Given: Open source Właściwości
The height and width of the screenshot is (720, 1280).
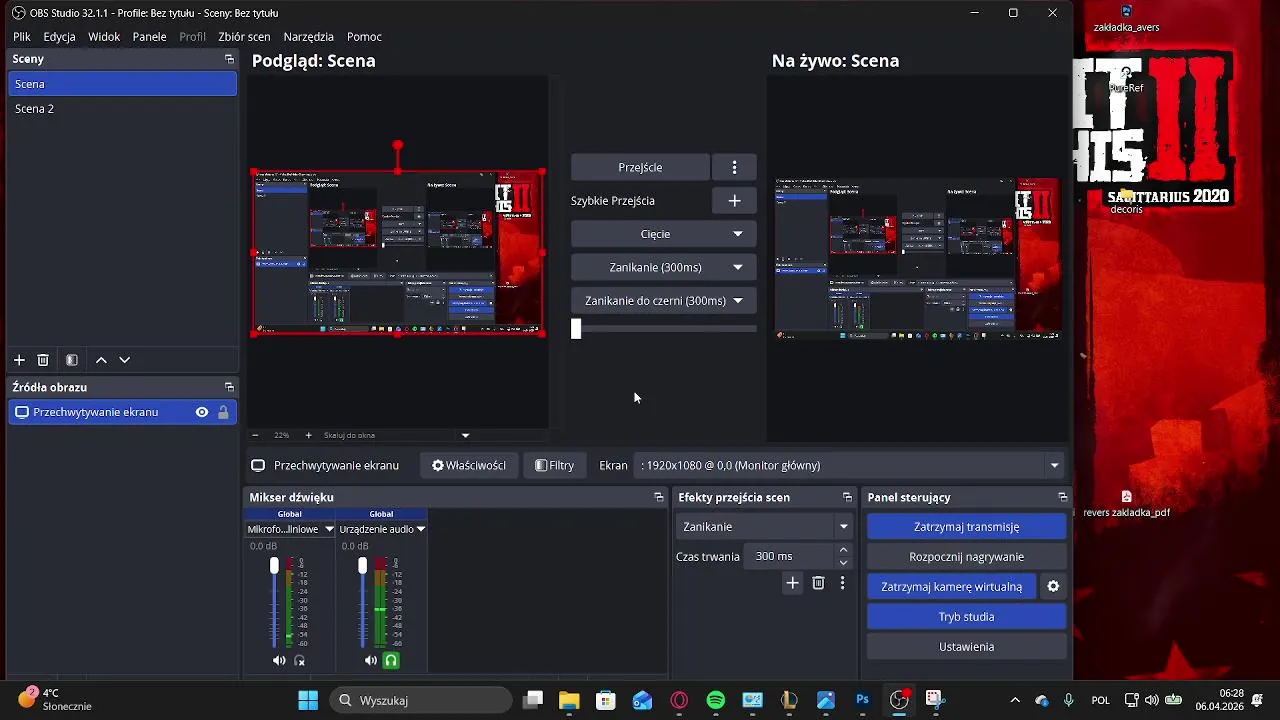Looking at the screenshot, I should point(469,465).
